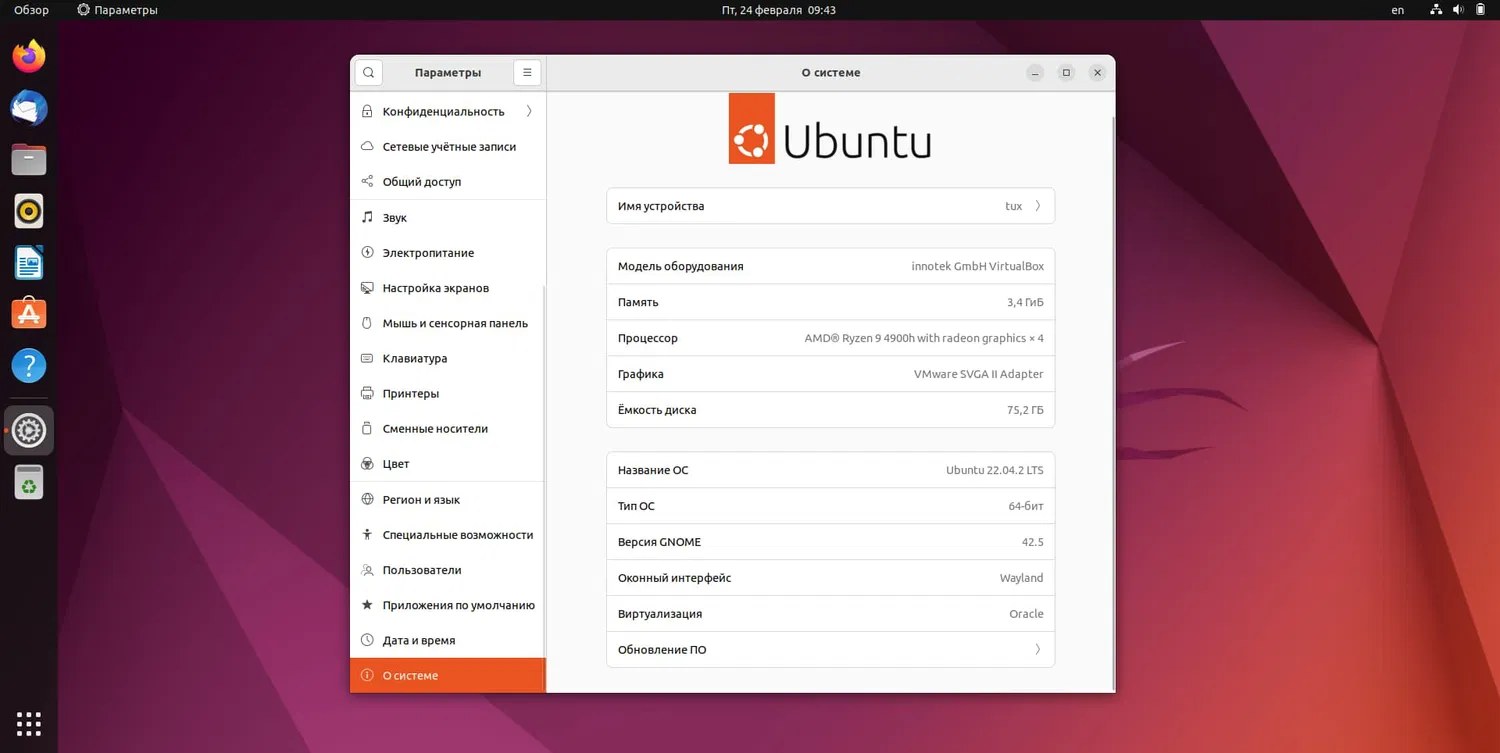
Task: Click the Имя устройства row
Action: [831, 206]
